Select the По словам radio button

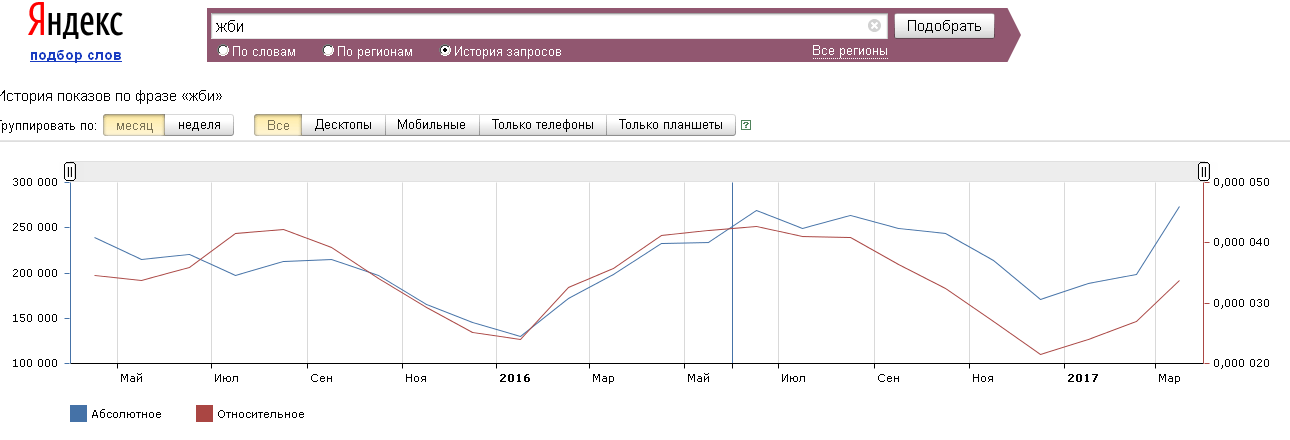coord(224,51)
